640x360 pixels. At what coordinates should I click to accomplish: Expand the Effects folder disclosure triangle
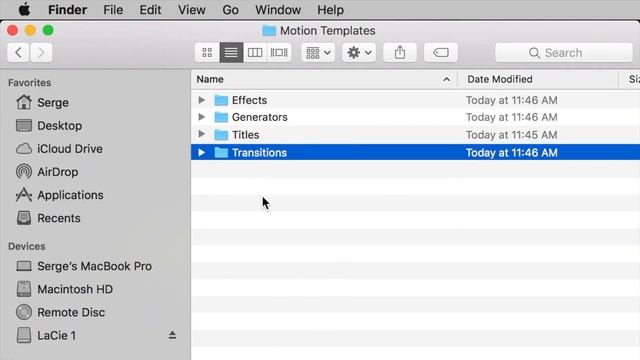[202, 100]
